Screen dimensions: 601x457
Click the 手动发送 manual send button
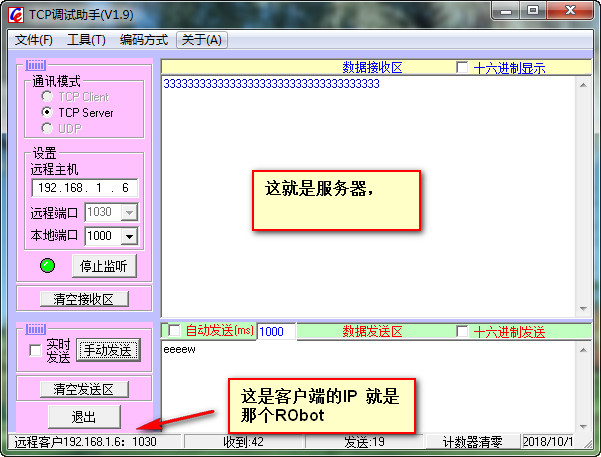[x=109, y=350]
